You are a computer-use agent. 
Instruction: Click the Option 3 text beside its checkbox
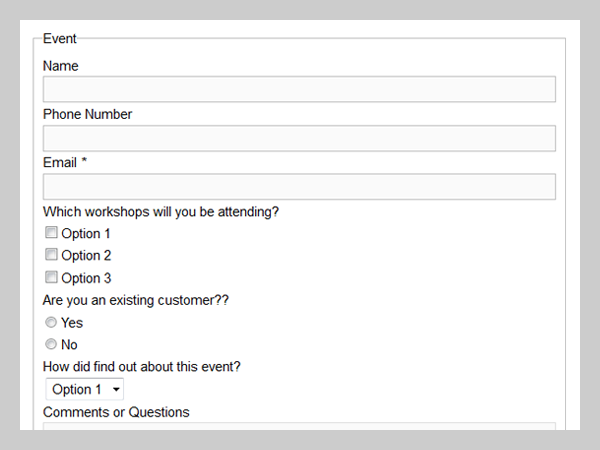coord(86,278)
